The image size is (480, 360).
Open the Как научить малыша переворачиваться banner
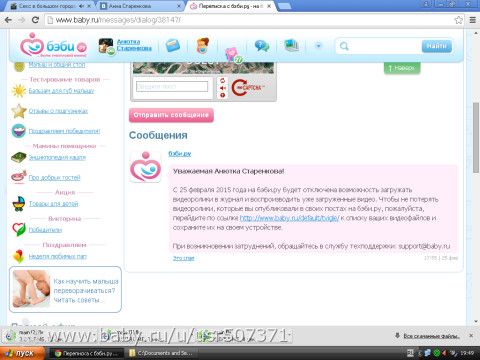click(65, 289)
